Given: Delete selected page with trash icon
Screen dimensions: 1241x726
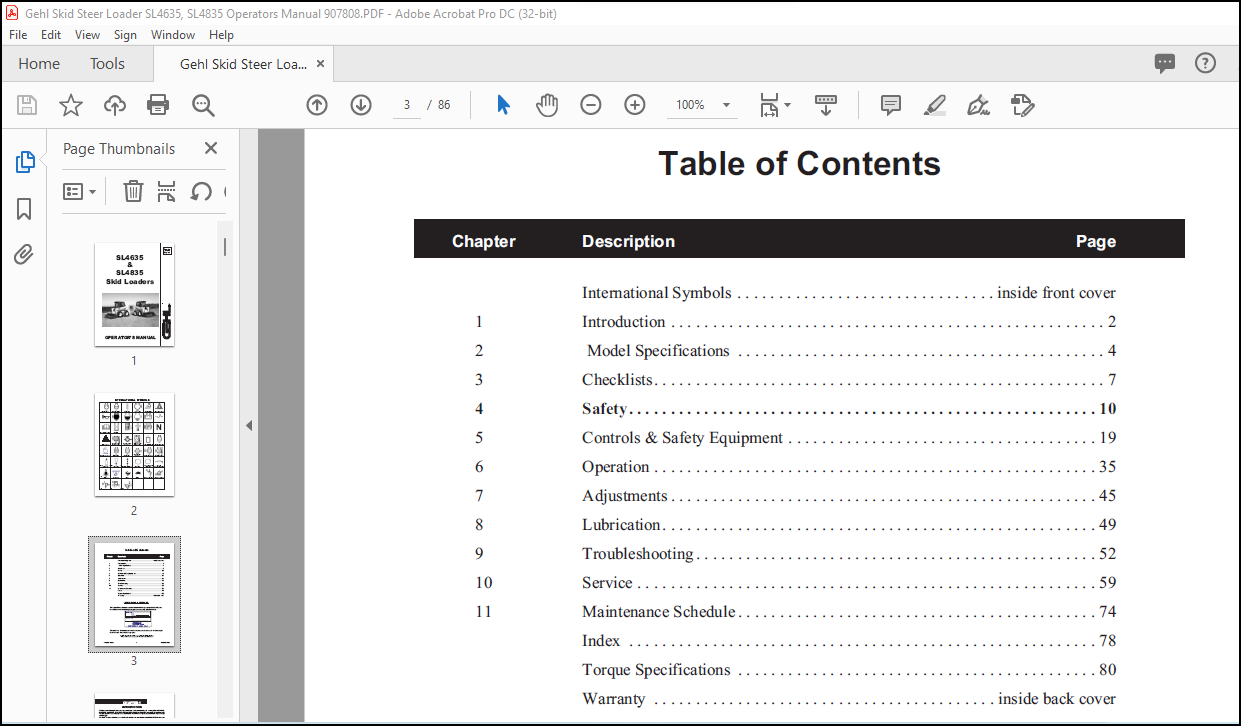Looking at the screenshot, I should (133, 191).
